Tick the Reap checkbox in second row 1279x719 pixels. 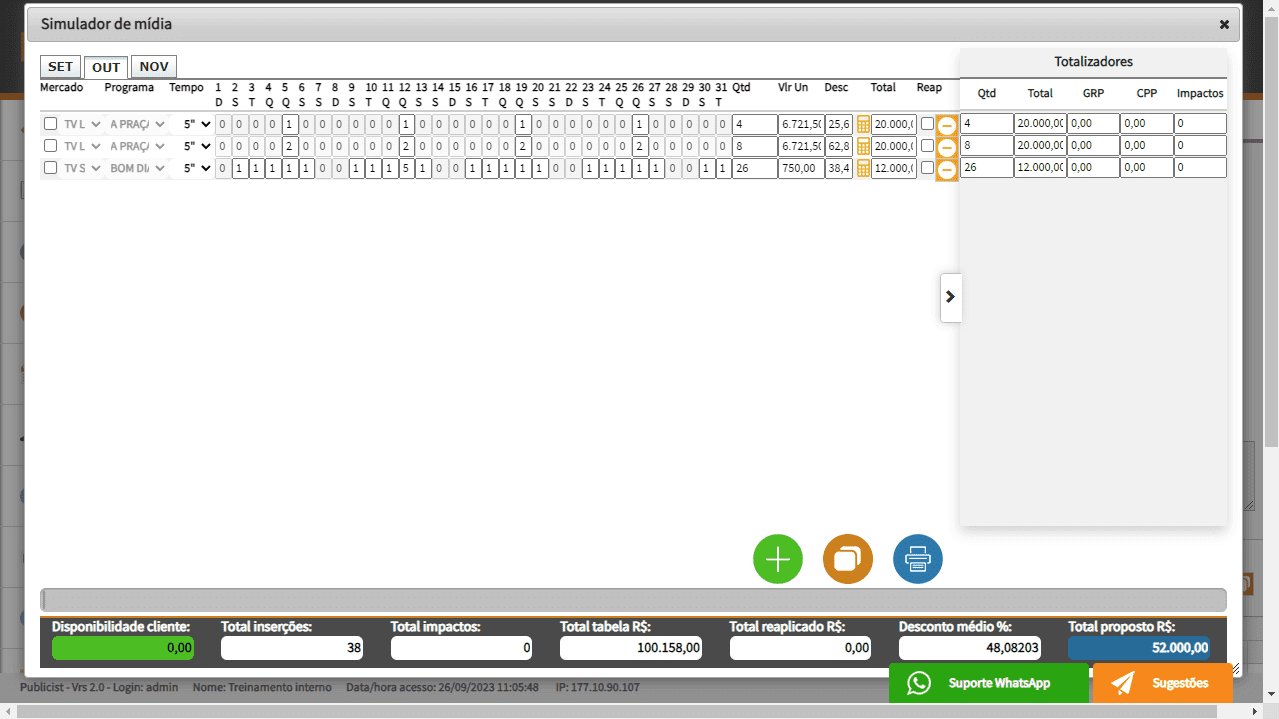point(927,146)
